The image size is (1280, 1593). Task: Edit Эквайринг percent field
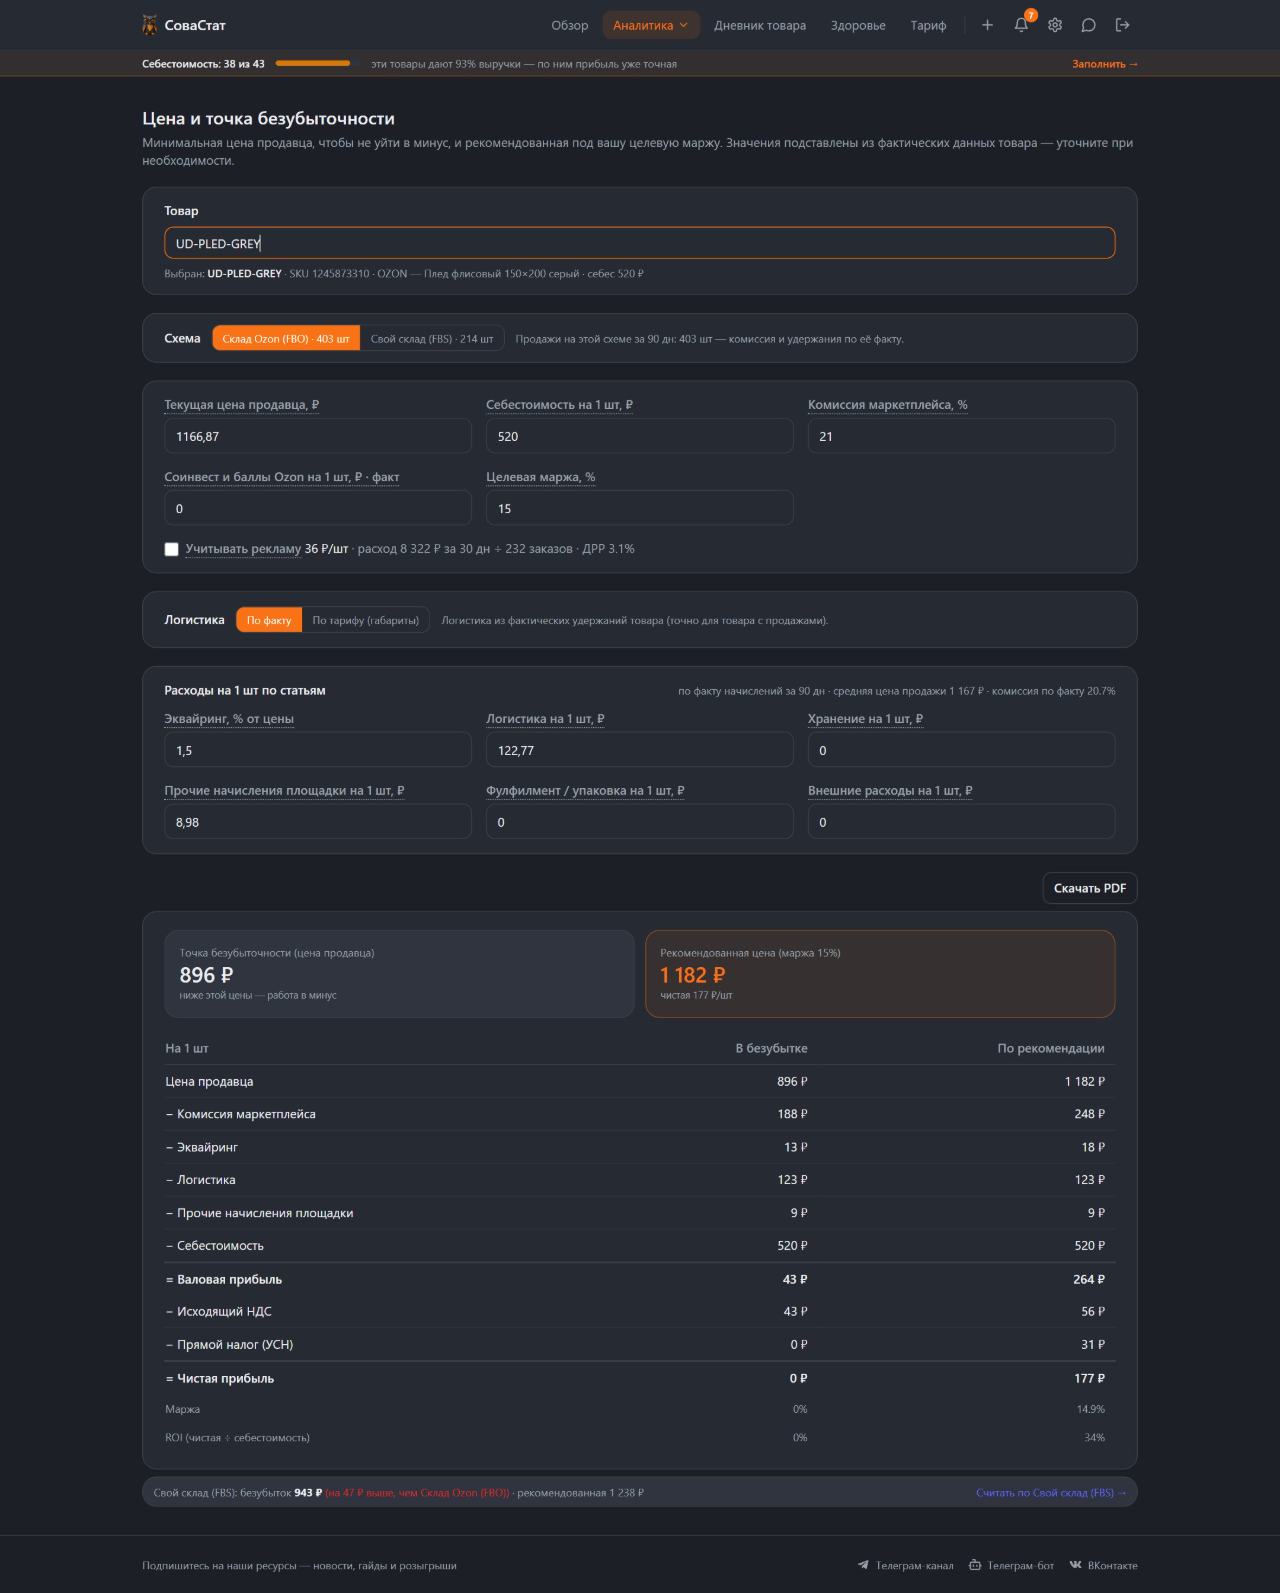pyautogui.click(x=318, y=750)
